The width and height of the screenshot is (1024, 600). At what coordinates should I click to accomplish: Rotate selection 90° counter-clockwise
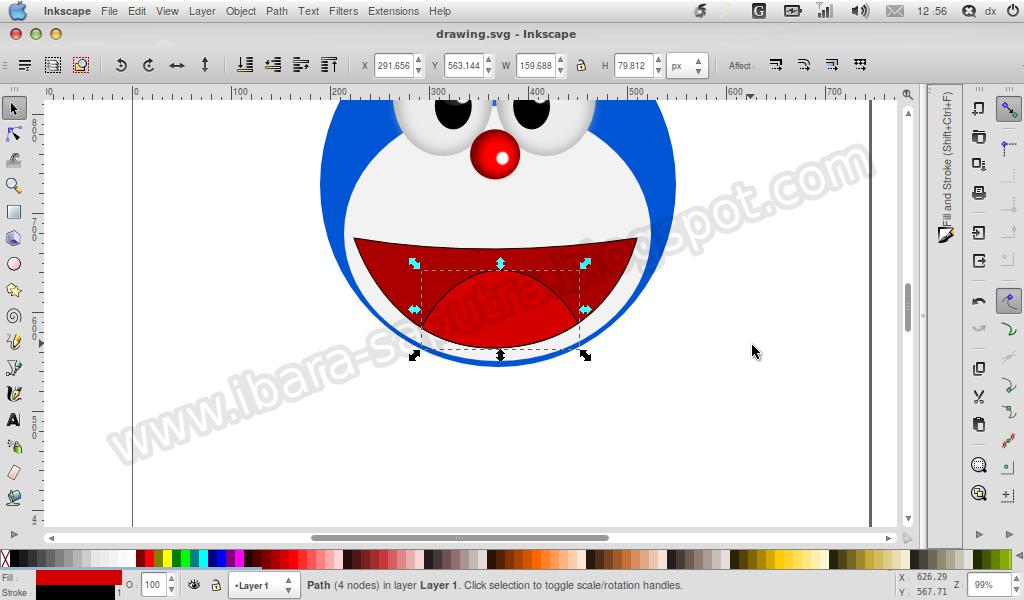coord(121,65)
